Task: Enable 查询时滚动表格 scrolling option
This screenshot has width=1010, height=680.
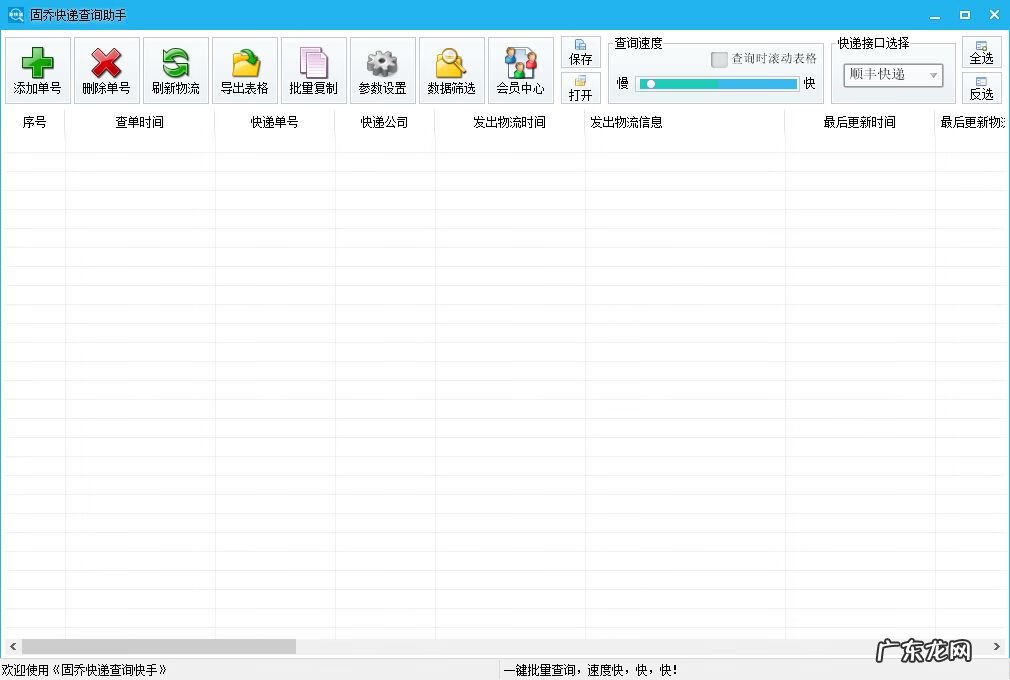Action: tap(718, 59)
